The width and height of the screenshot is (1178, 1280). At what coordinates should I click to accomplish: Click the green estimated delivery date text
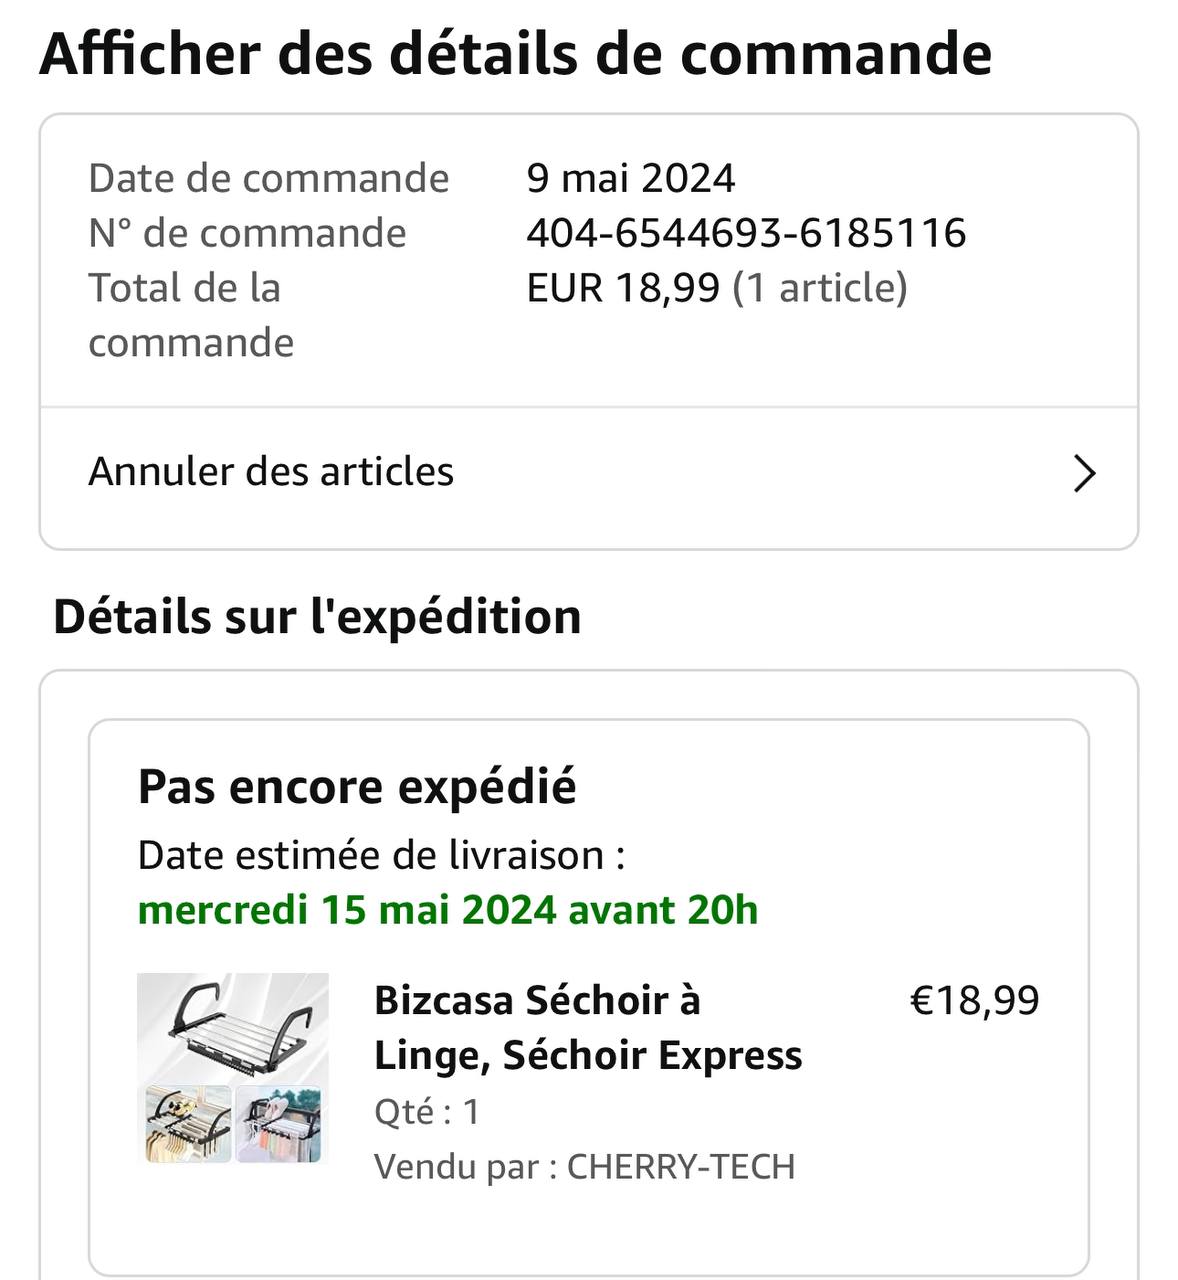(x=447, y=910)
